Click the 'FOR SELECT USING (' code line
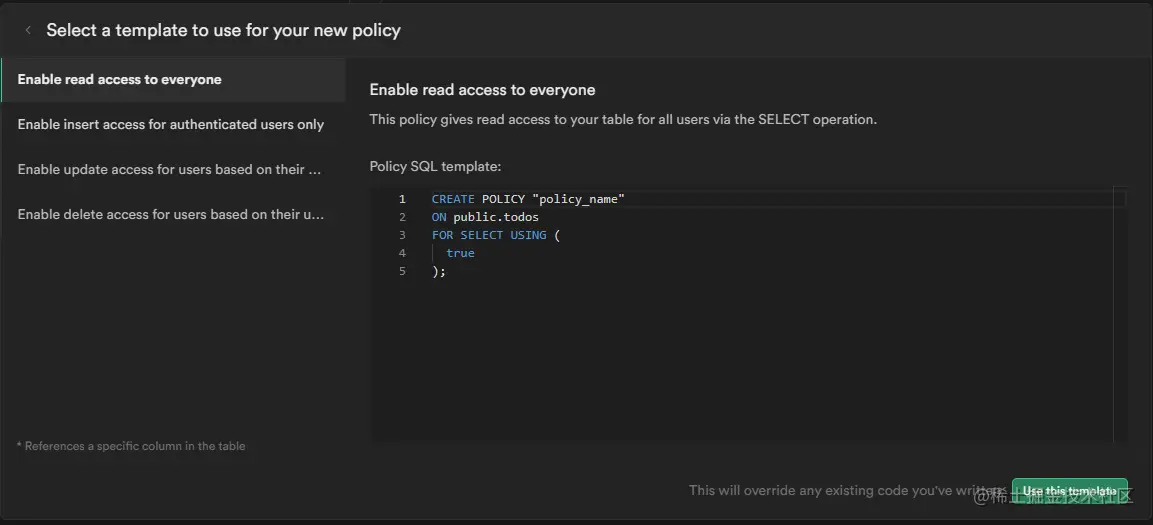The width and height of the screenshot is (1153, 525). pos(496,235)
